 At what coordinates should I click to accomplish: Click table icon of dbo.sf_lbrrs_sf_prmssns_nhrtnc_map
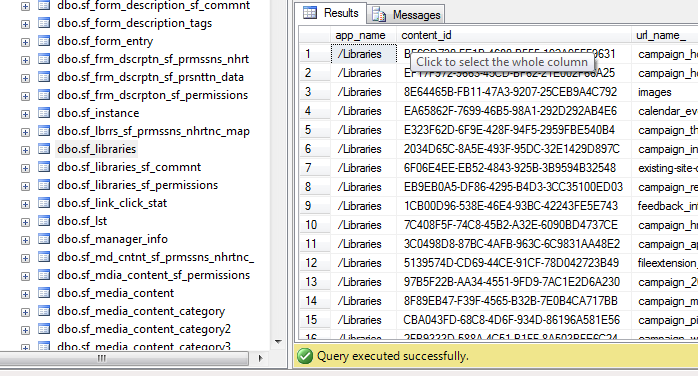coord(44,131)
